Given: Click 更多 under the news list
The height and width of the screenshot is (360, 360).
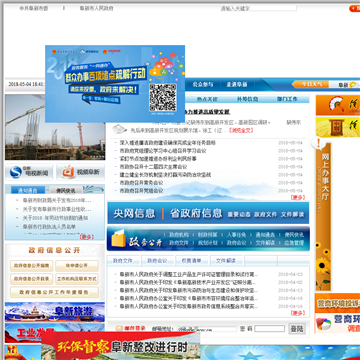Looking at the screenshot, I should point(298,197).
